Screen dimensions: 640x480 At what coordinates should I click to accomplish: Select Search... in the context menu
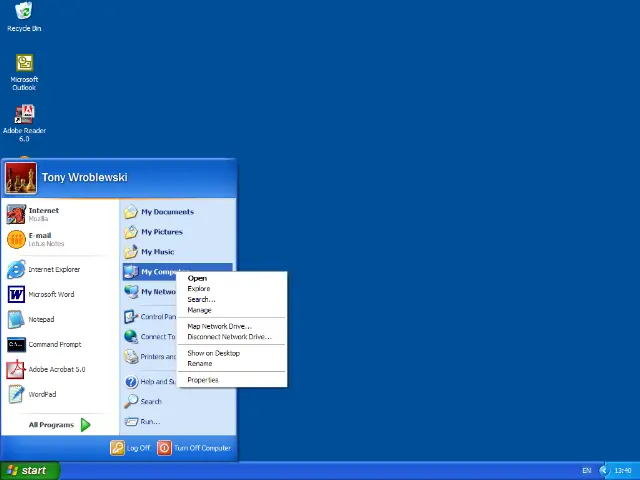click(232, 299)
